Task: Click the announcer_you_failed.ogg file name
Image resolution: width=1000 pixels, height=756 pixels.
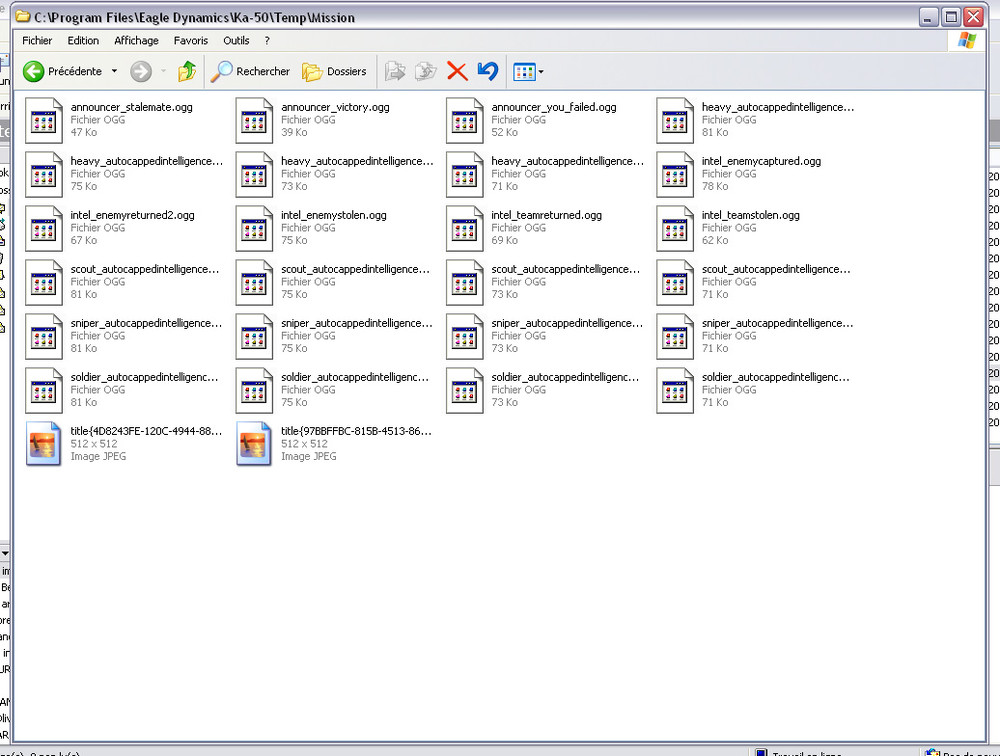Action: (554, 107)
